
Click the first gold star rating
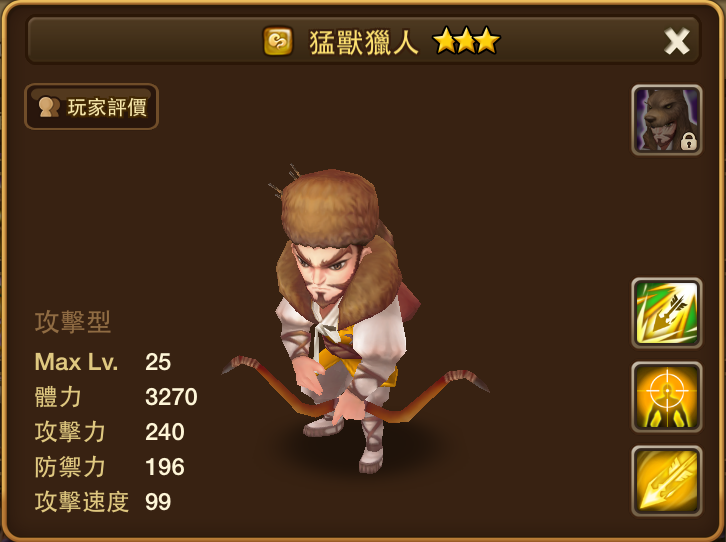click(445, 41)
